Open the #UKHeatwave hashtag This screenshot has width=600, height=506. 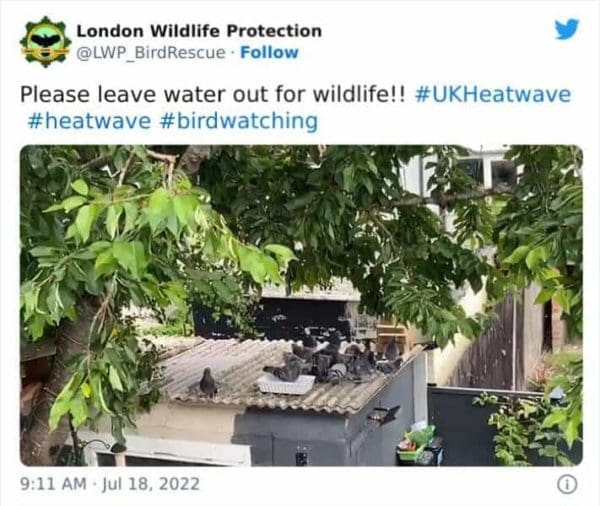point(493,94)
